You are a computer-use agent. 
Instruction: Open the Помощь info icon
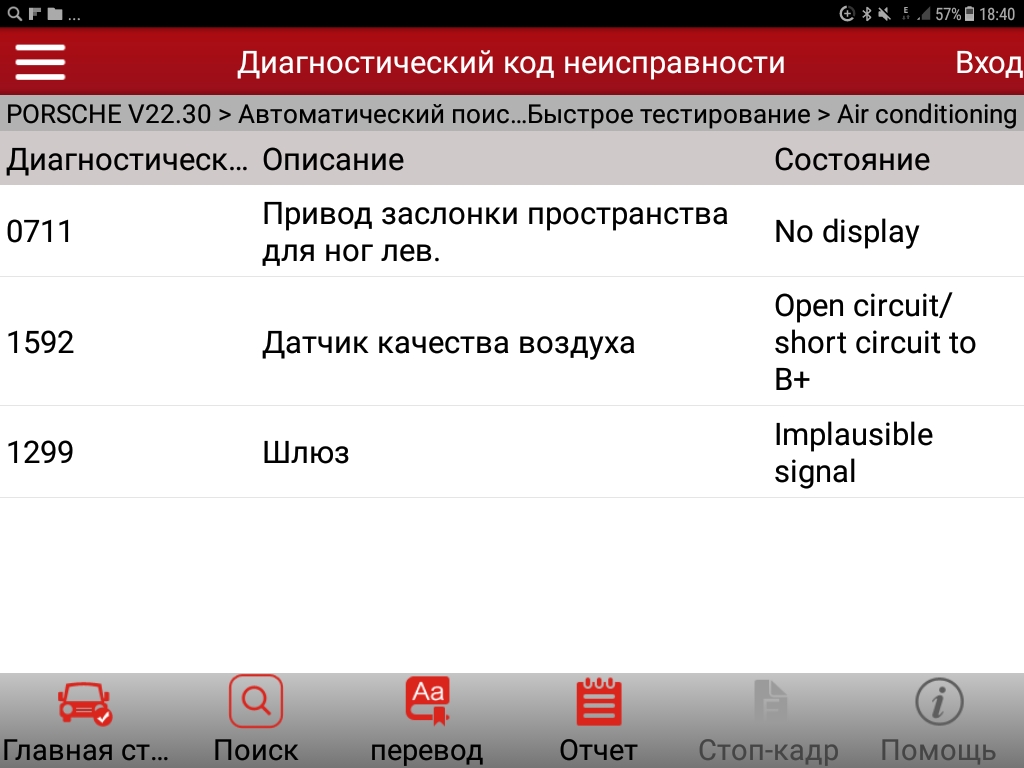coord(938,704)
